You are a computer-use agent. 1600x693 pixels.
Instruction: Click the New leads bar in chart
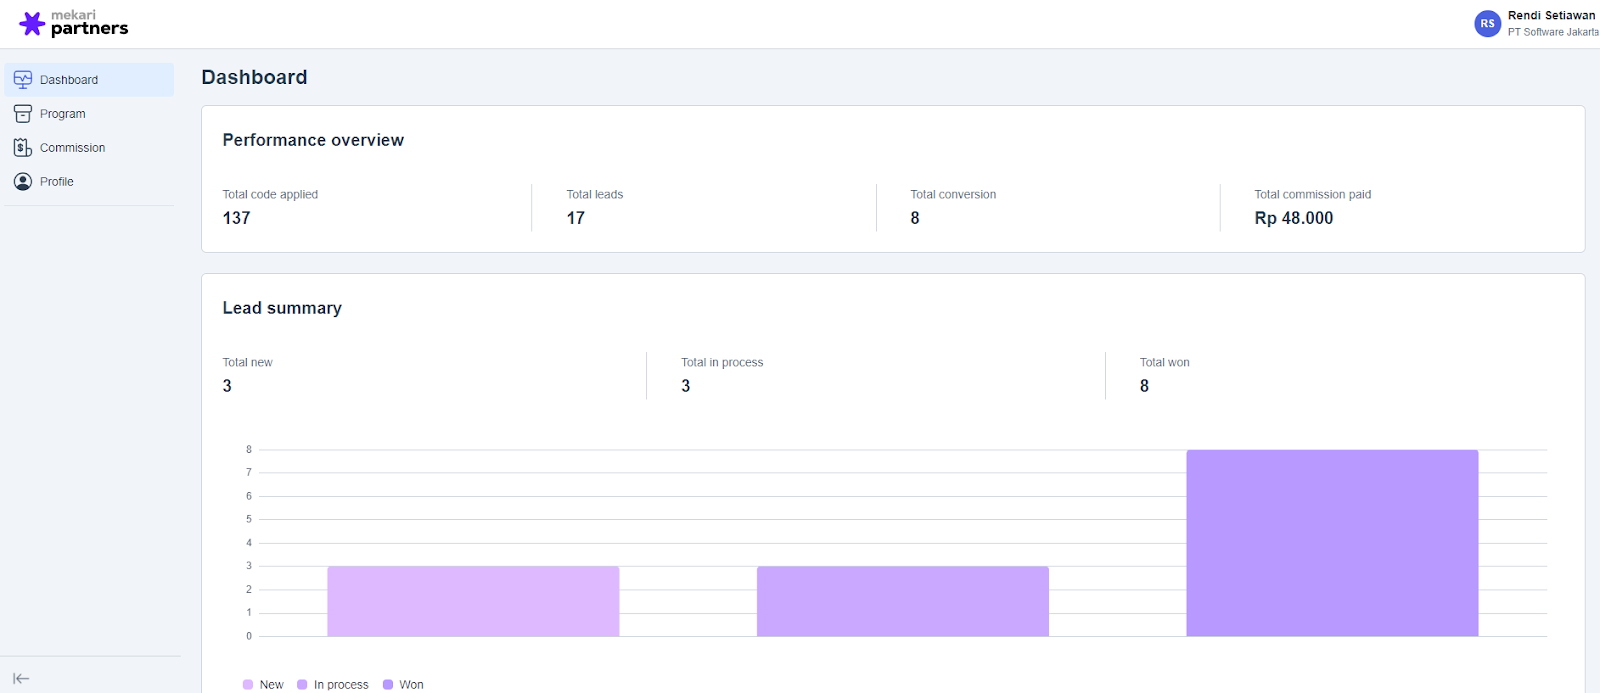pyautogui.click(x=473, y=601)
